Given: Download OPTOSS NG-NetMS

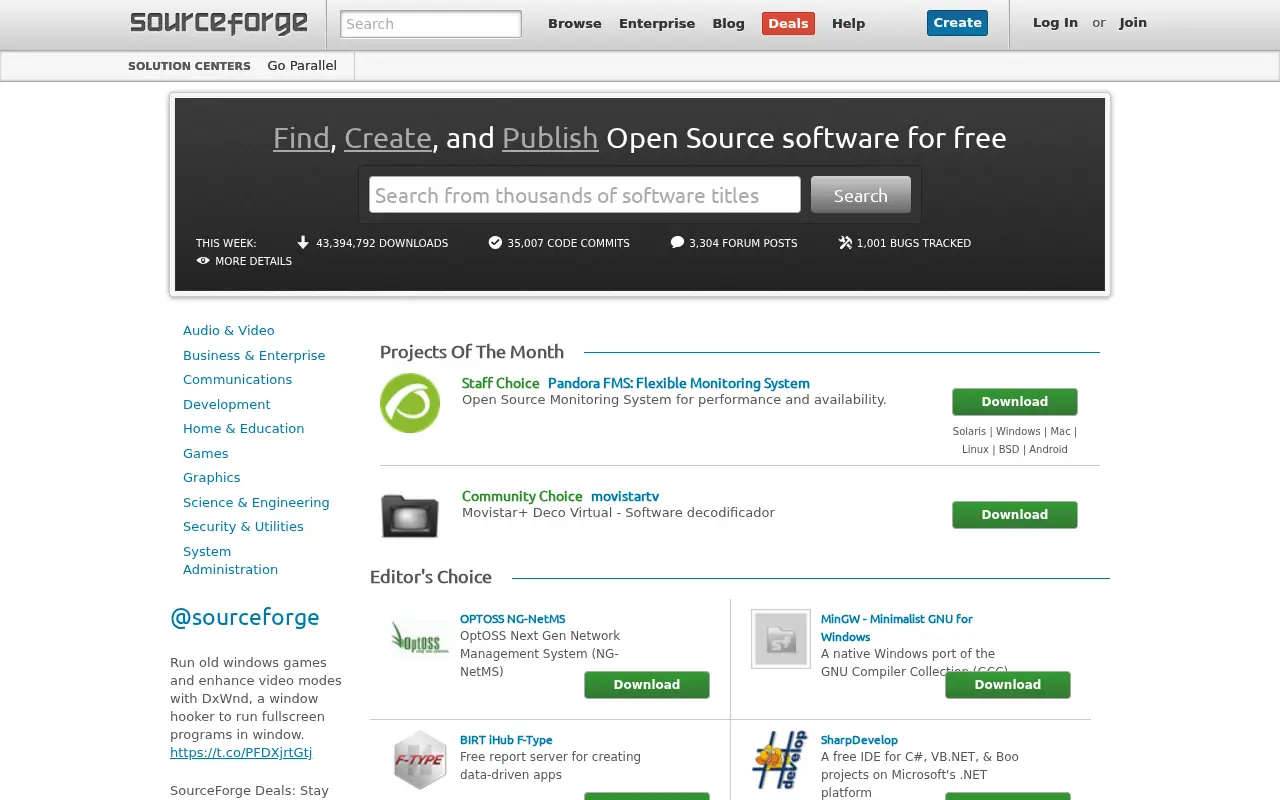Looking at the screenshot, I should point(647,685).
